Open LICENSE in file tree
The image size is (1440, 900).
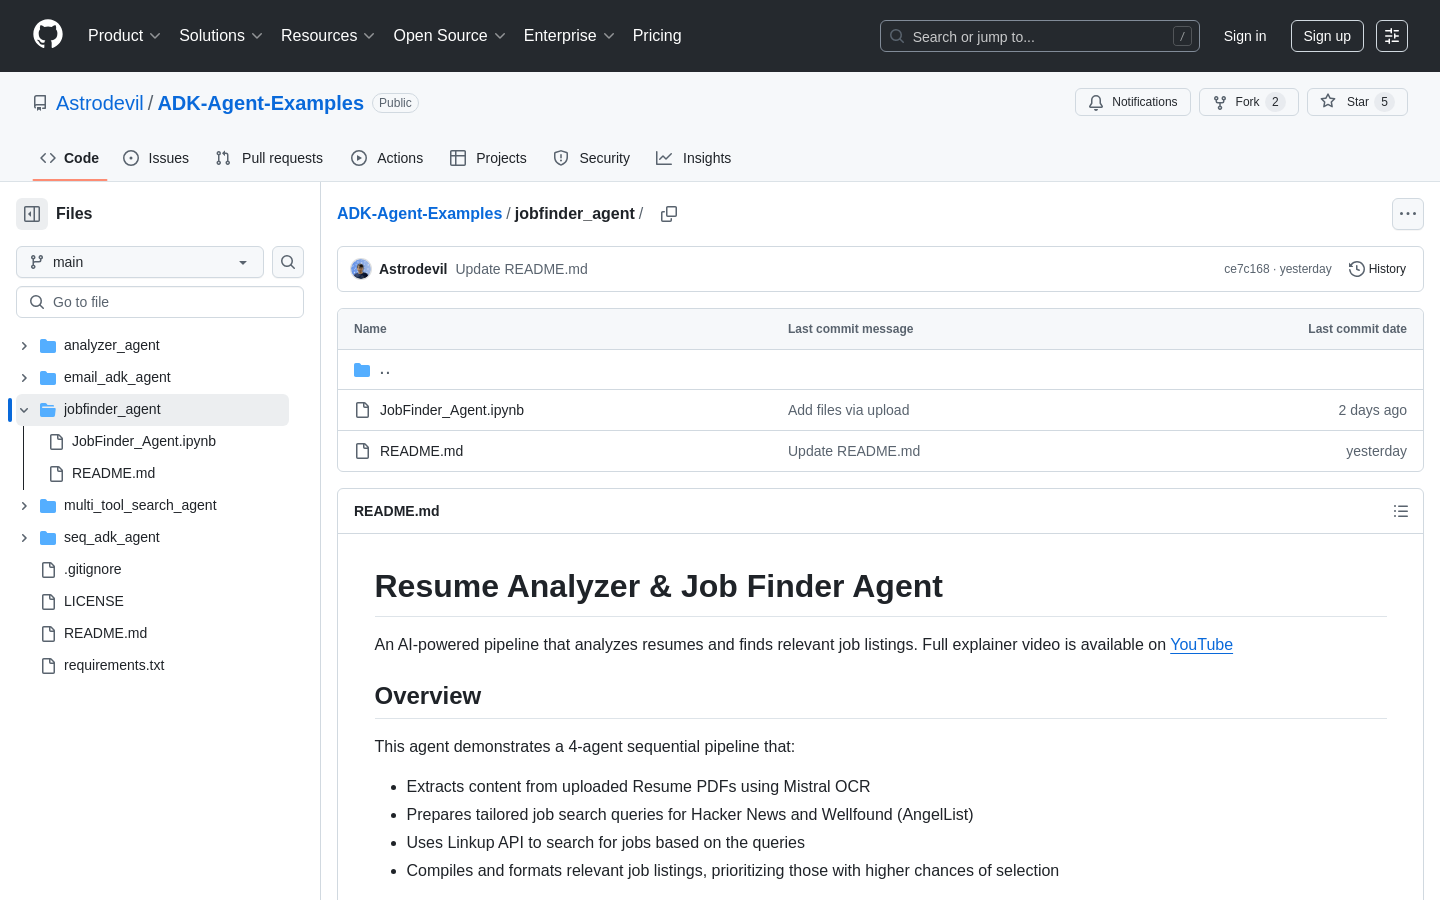coord(94,601)
